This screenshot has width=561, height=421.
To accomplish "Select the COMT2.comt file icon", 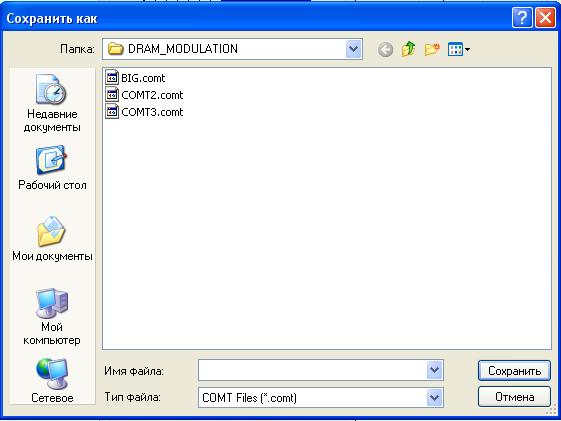I will click(x=112, y=95).
